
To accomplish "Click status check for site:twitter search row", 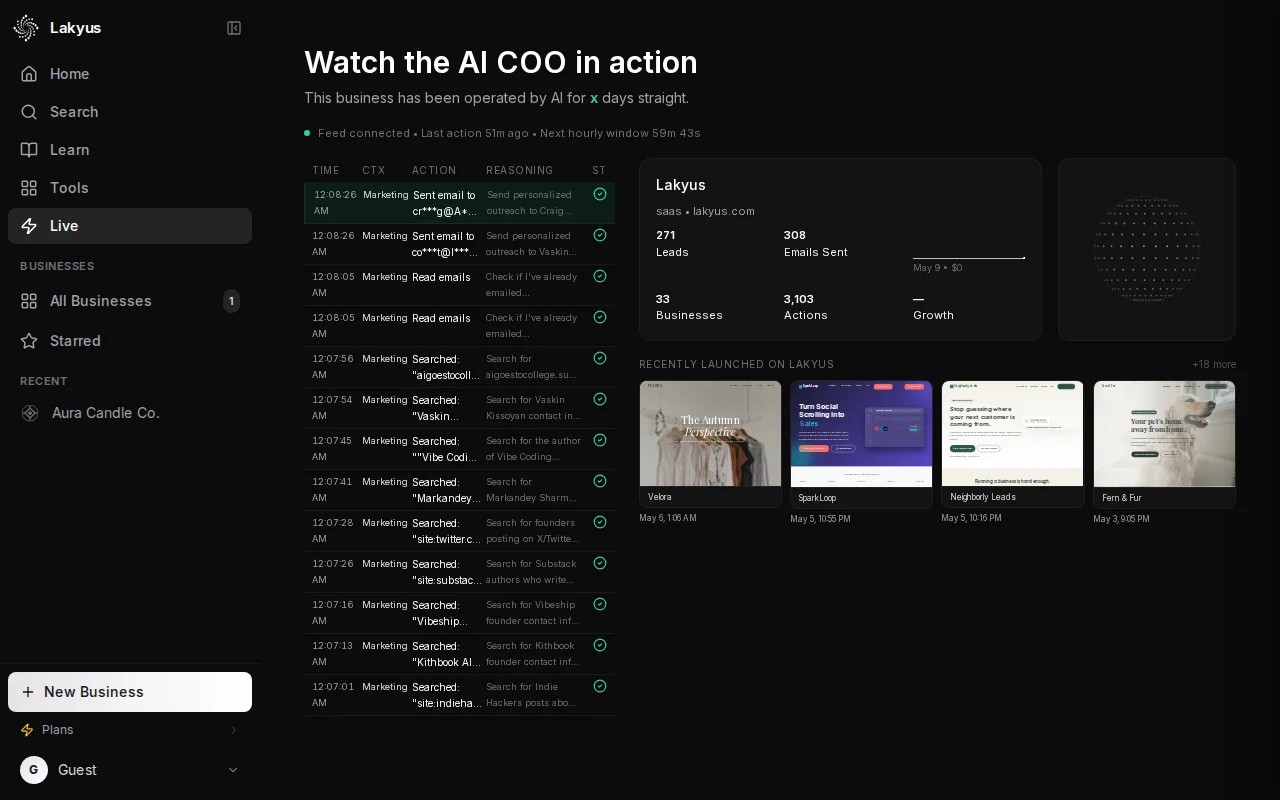I will [x=600, y=522].
